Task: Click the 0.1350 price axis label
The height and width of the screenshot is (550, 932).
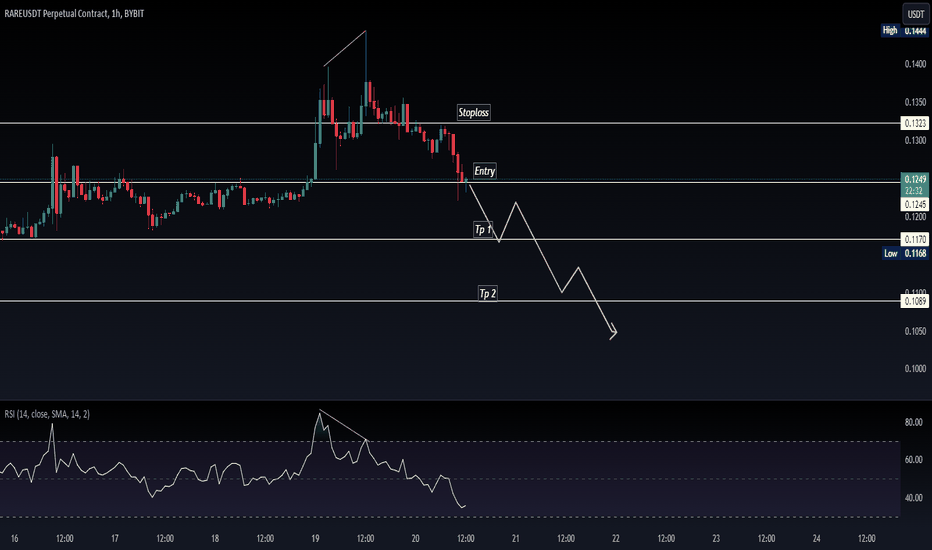Action: [x=915, y=102]
